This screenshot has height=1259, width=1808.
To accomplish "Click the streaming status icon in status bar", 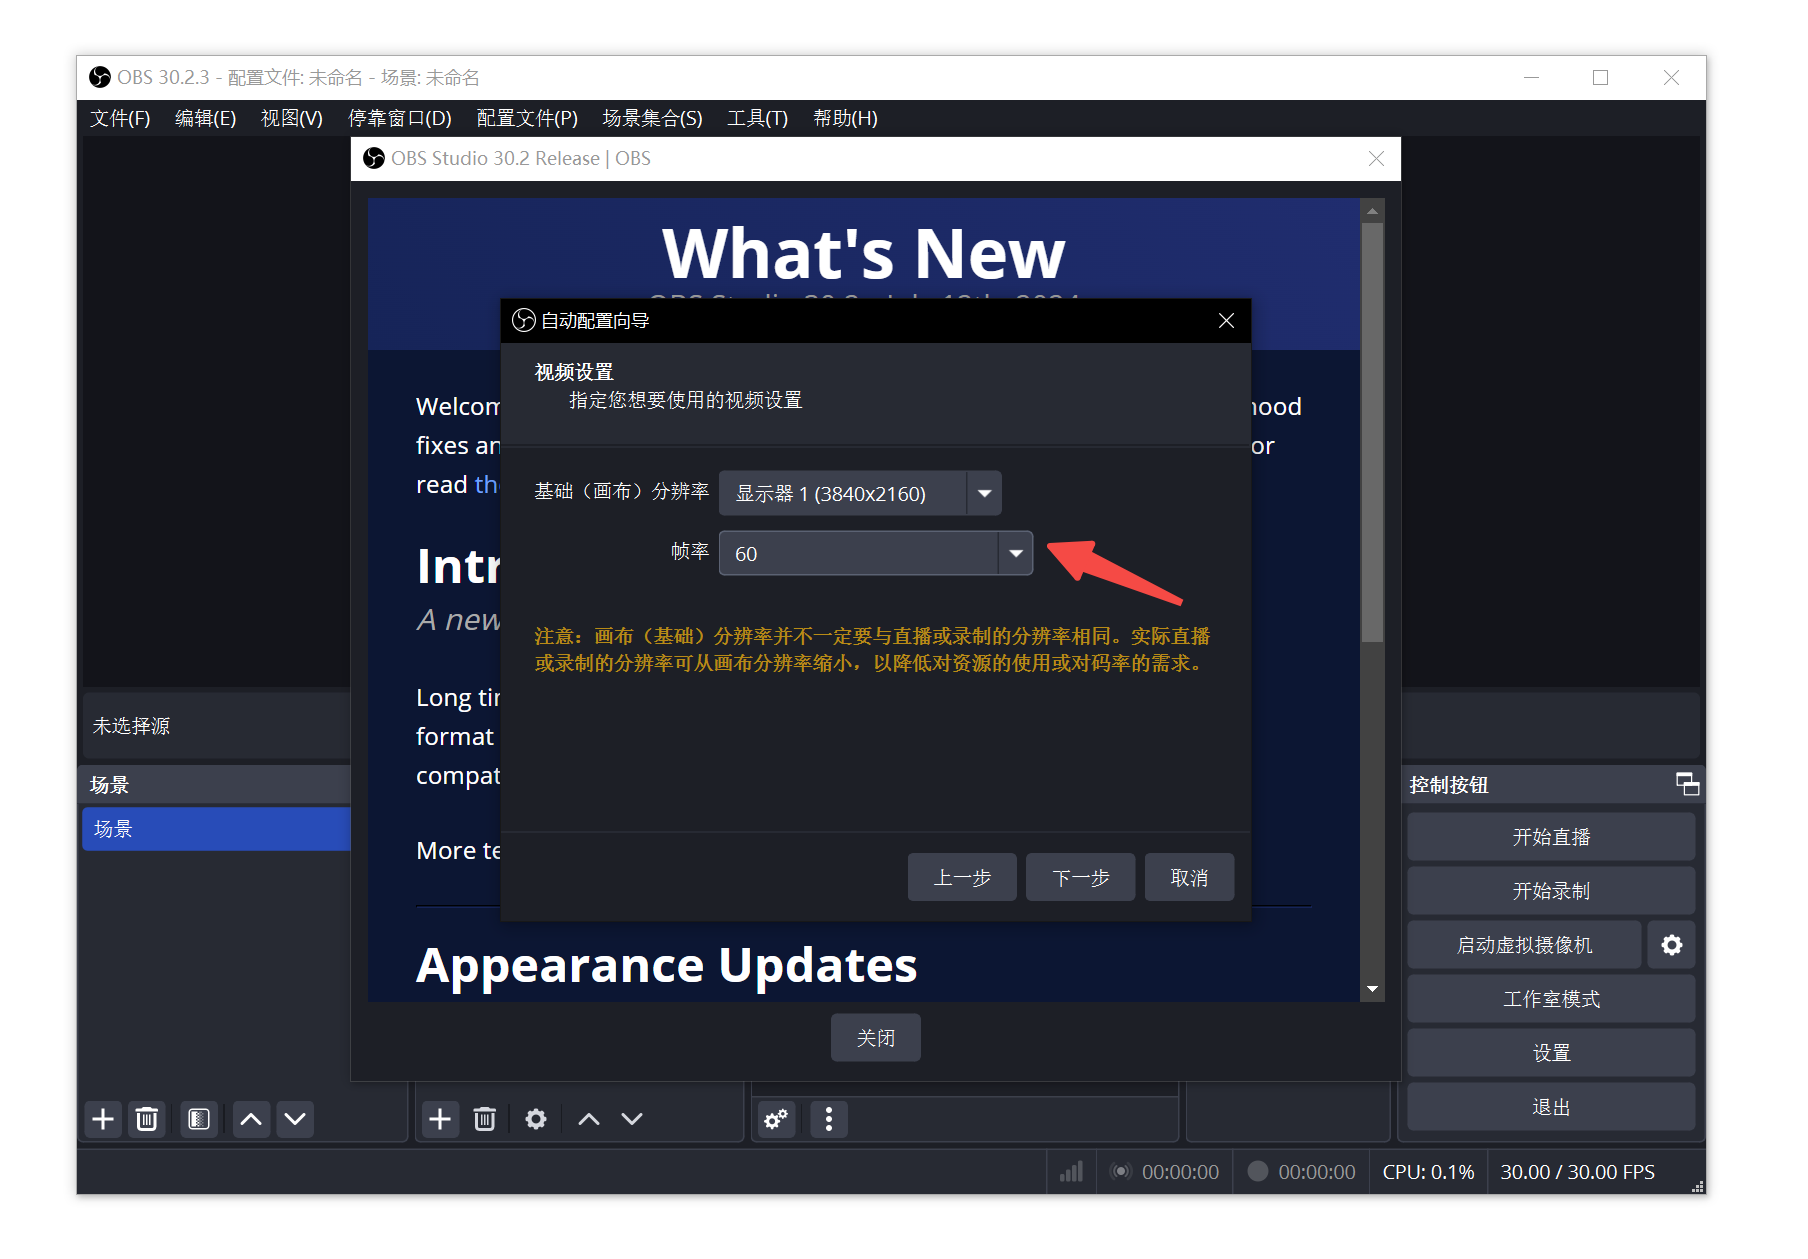I will pos(1122,1172).
